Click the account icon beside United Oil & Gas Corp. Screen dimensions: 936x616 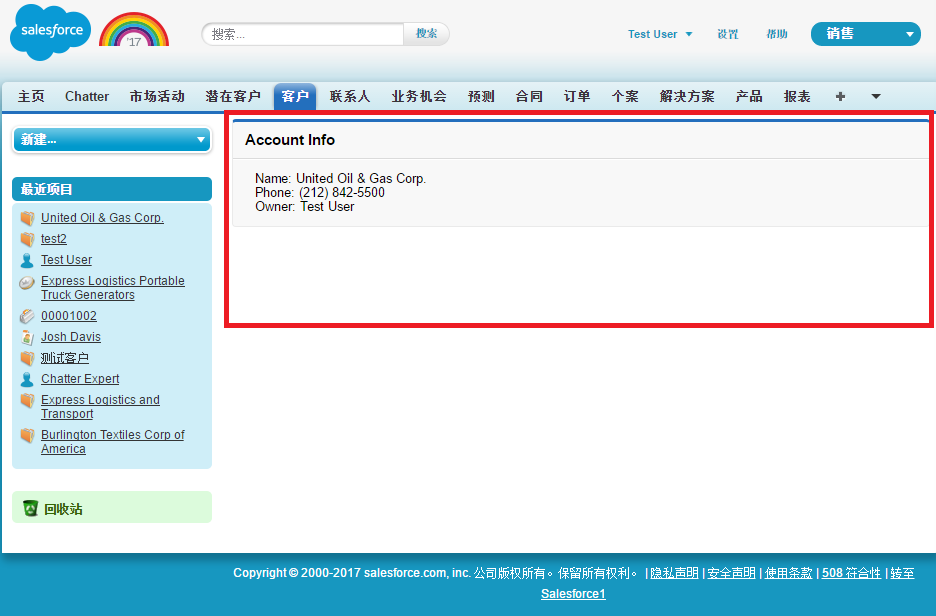click(x=27, y=218)
